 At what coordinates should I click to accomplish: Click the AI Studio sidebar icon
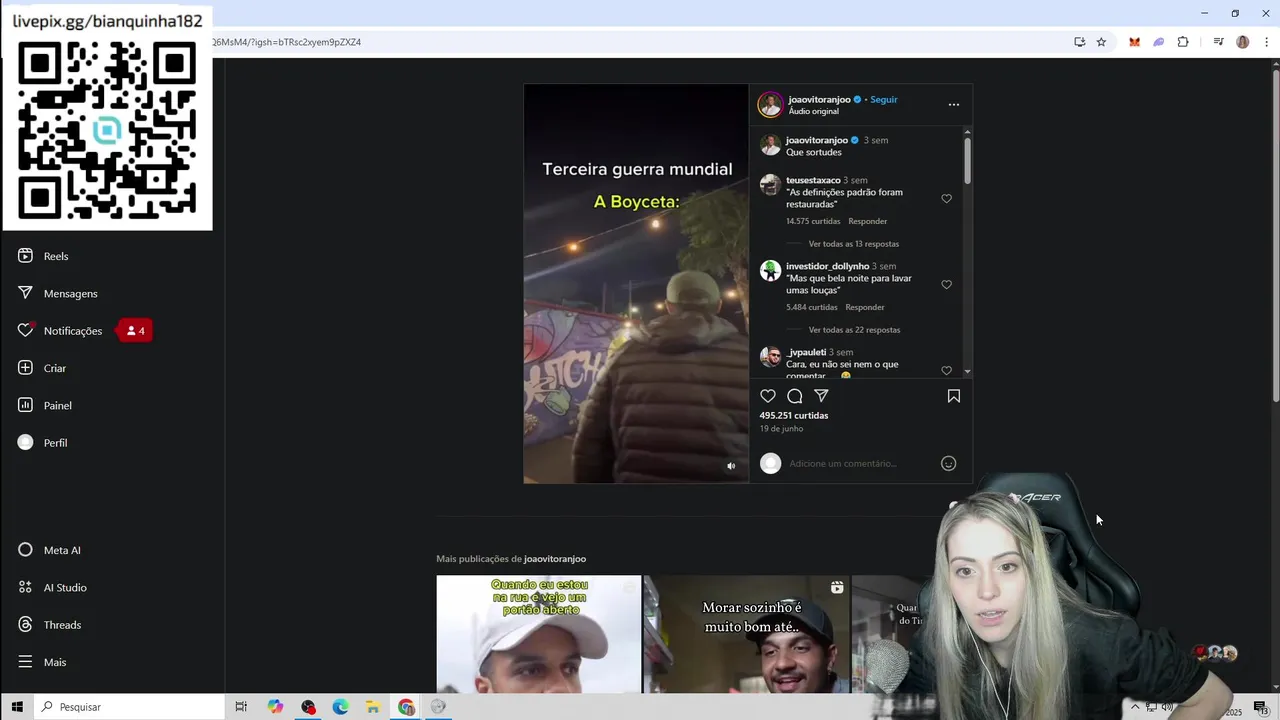click(x=26, y=587)
